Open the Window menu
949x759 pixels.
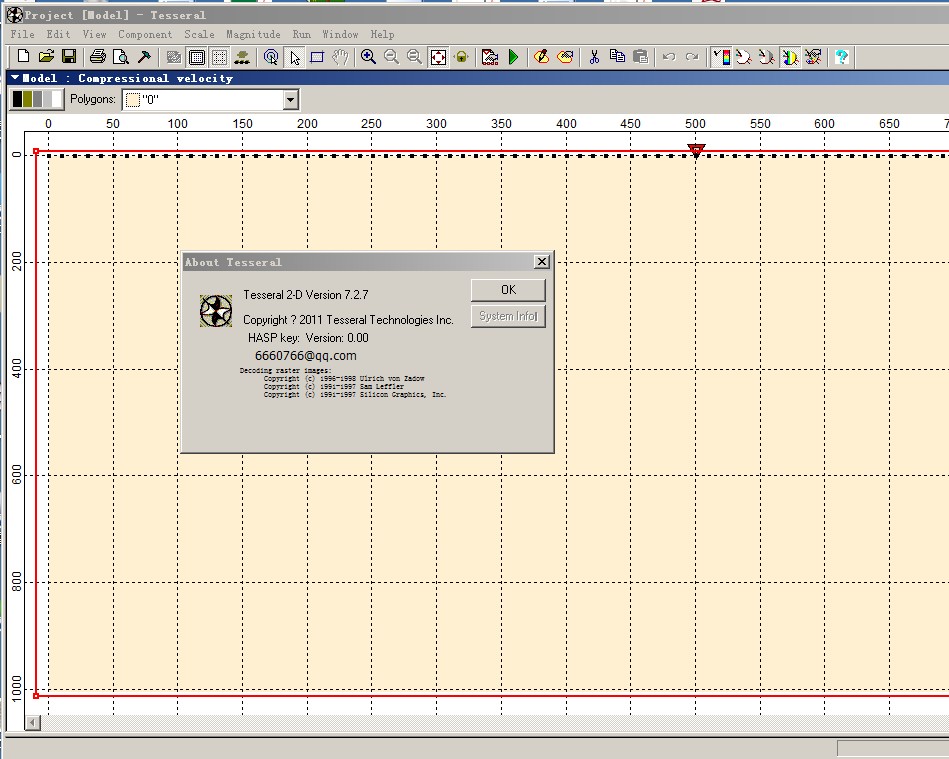tap(340, 34)
